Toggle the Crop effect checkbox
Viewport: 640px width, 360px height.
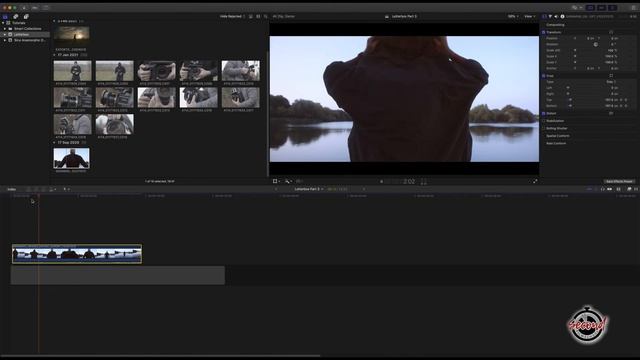[544, 76]
